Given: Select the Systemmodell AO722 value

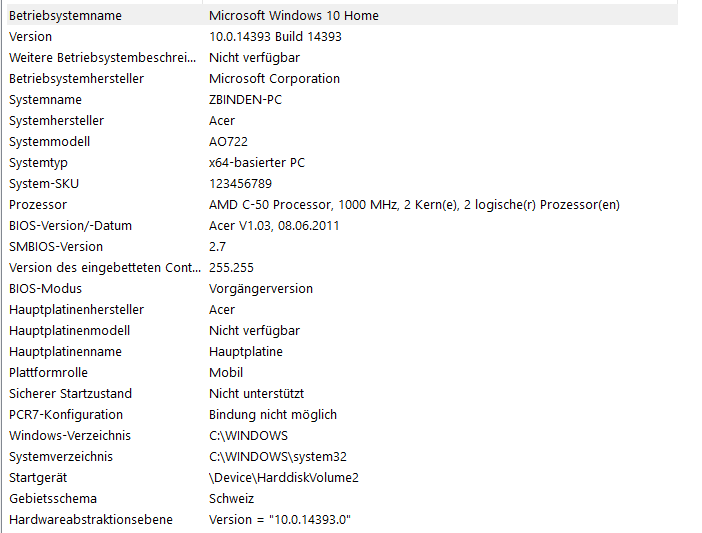Looking at the screenshot, I should pyautogui.click(x=228, y=142).
